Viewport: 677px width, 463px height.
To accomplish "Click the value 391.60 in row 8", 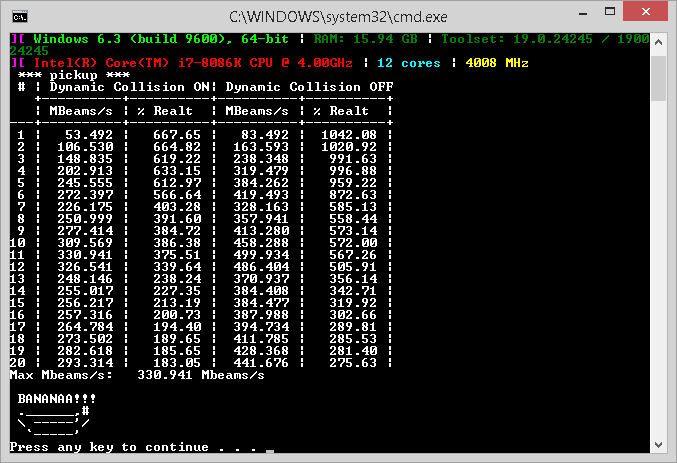I will point(177,219).
